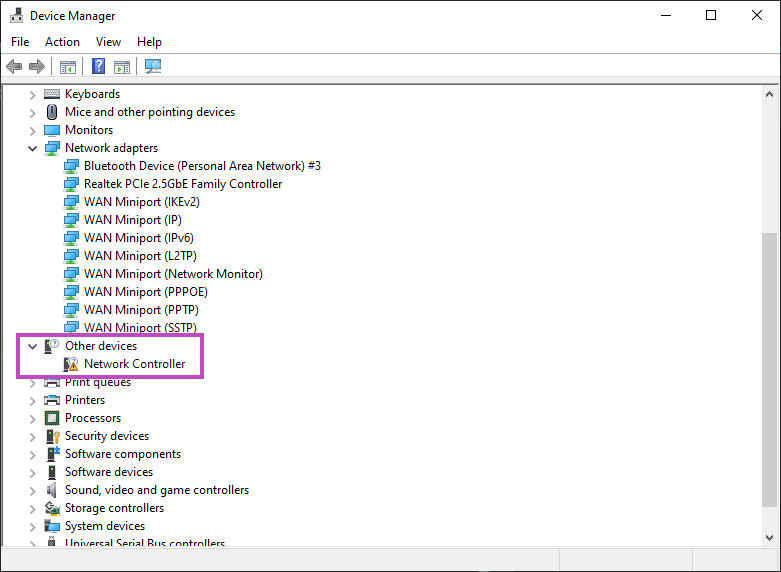
Task: Collapse the Network adapters node
Action: 32,148
